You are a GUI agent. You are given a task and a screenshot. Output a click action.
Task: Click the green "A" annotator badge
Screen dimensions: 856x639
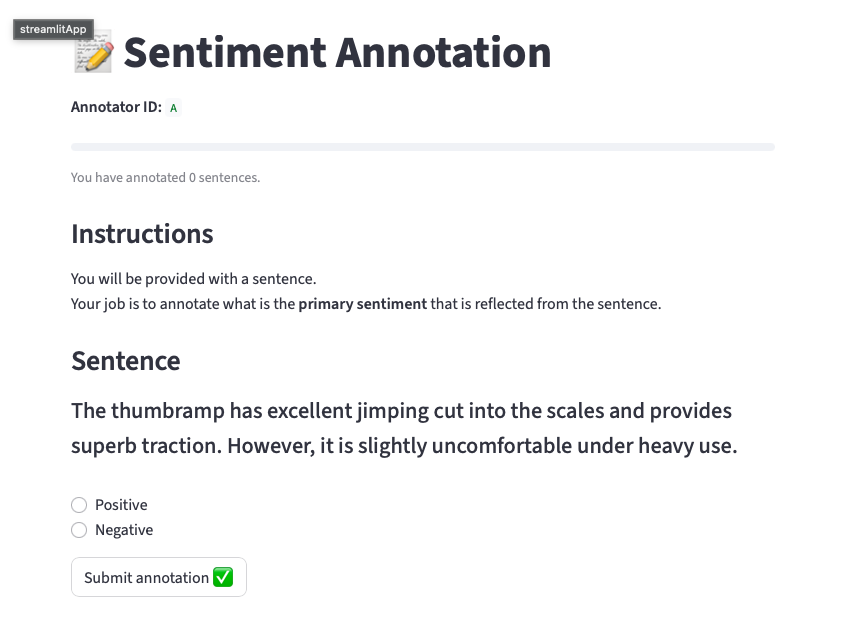tap(173, 108)
